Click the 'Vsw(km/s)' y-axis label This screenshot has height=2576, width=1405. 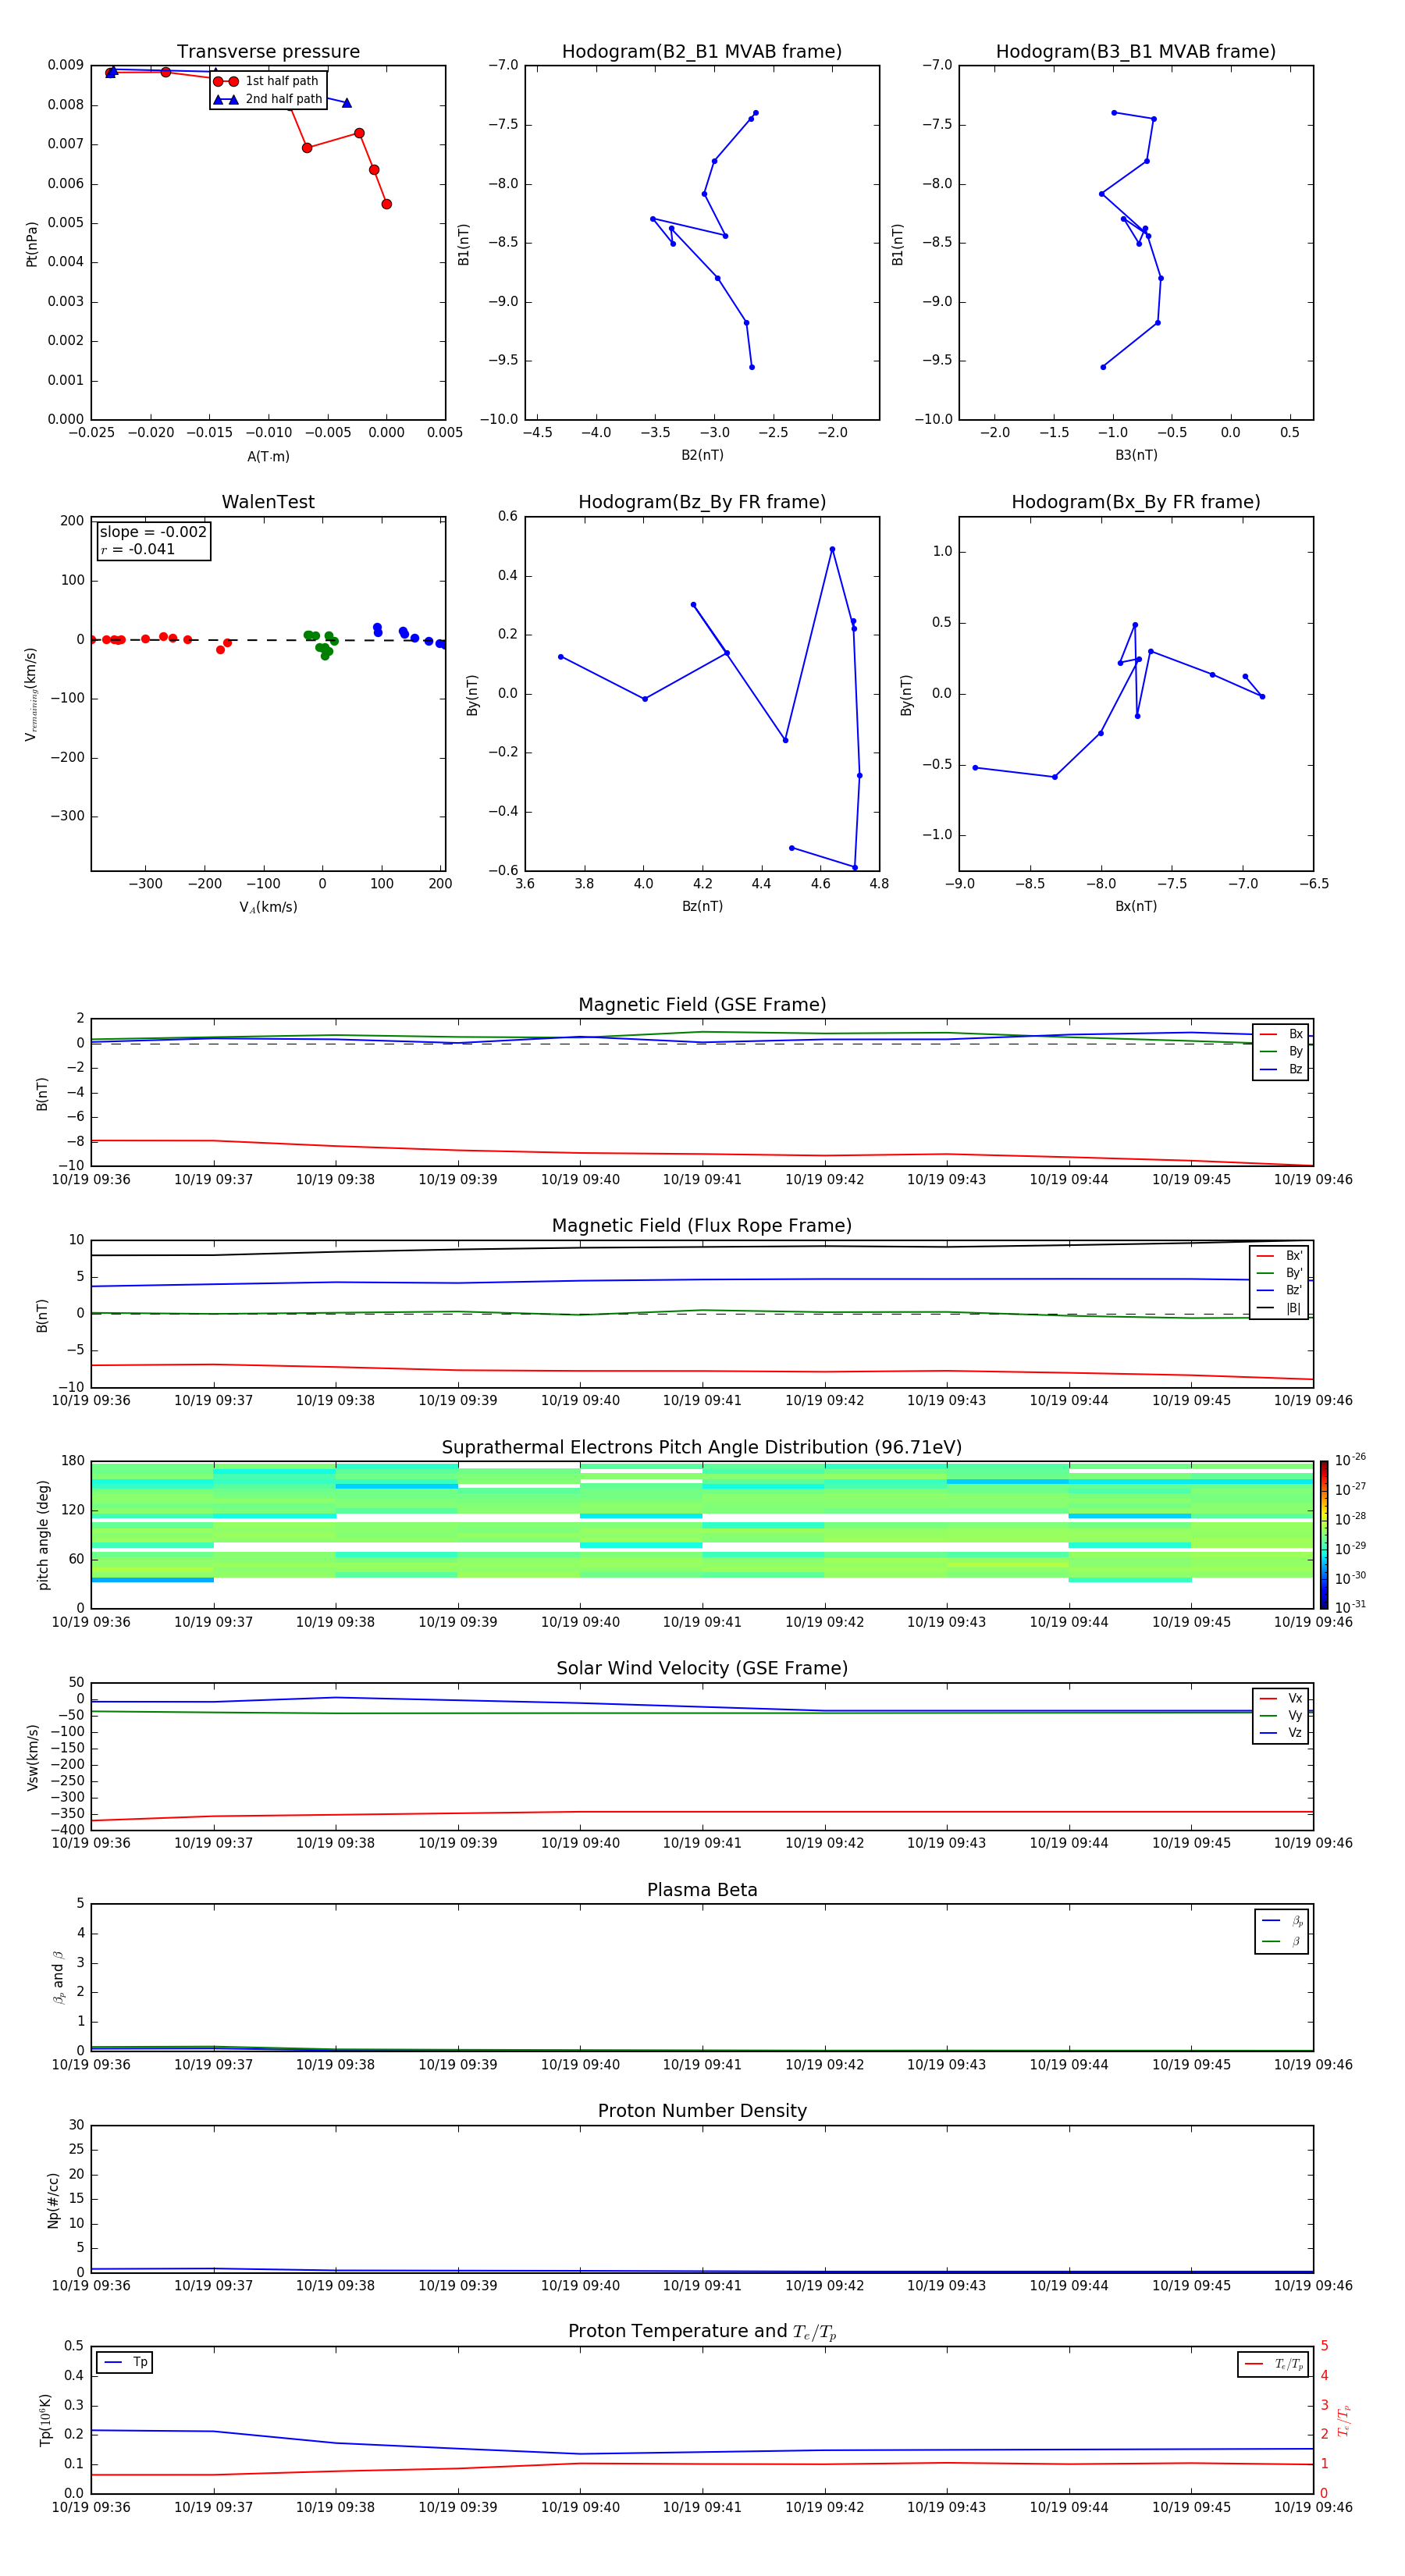[32, 1757]
